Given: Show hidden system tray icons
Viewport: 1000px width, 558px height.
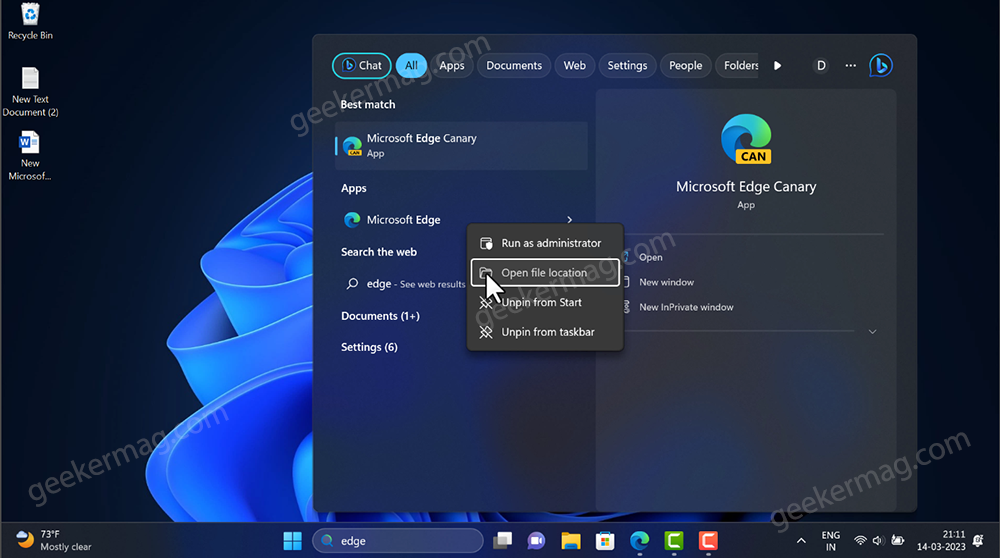Looking at the screenshot, I should (x=801, y=541).
